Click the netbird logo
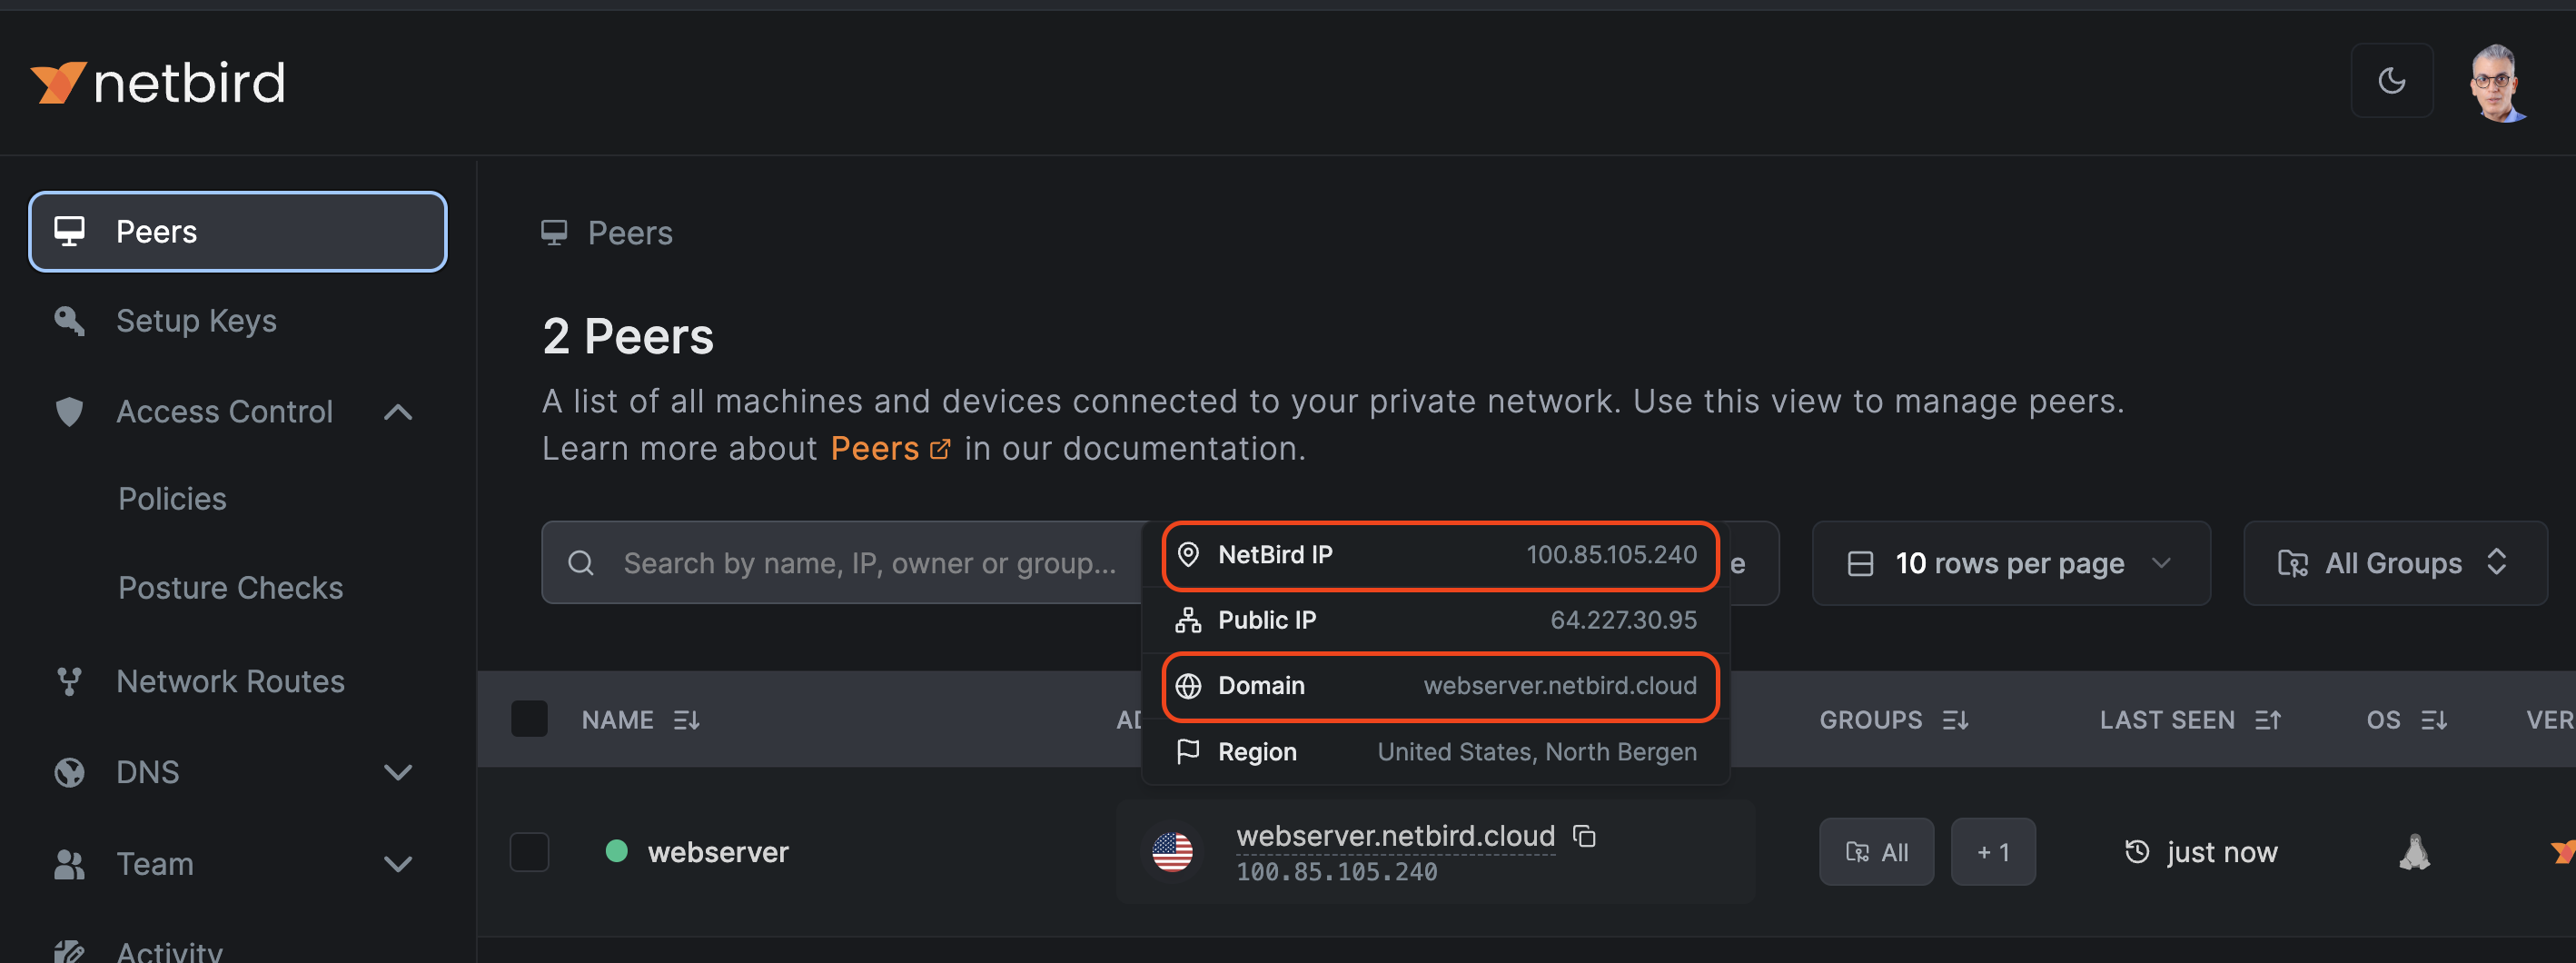The width and height of the screenshot is (2576, 963). click(x=158, y=82)
